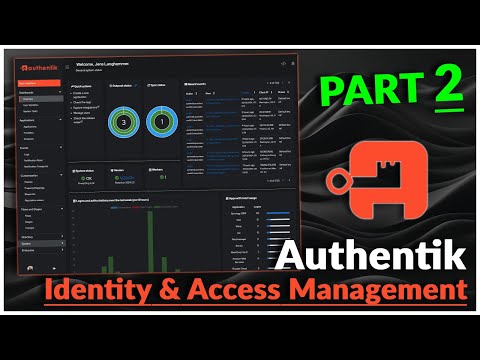Go to previous page at top of Recent events
The height and width of the screenshot is (360, 480).
coord(283,83)
